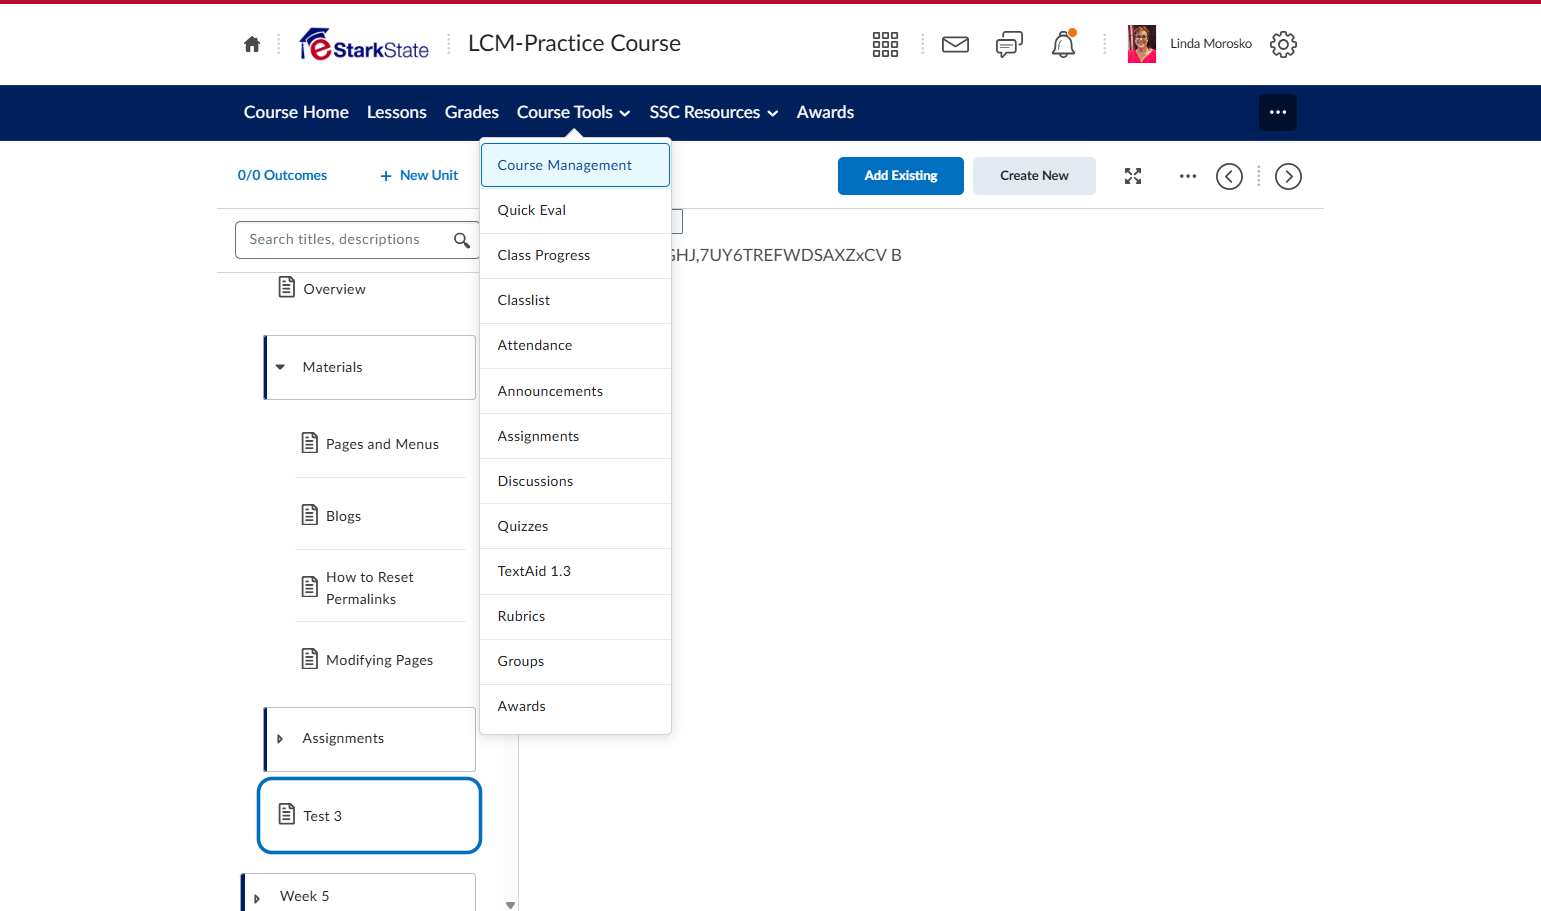Open SSC Resources dropdown
This screenshot has width=1541, height=911.
click(713, 112)
